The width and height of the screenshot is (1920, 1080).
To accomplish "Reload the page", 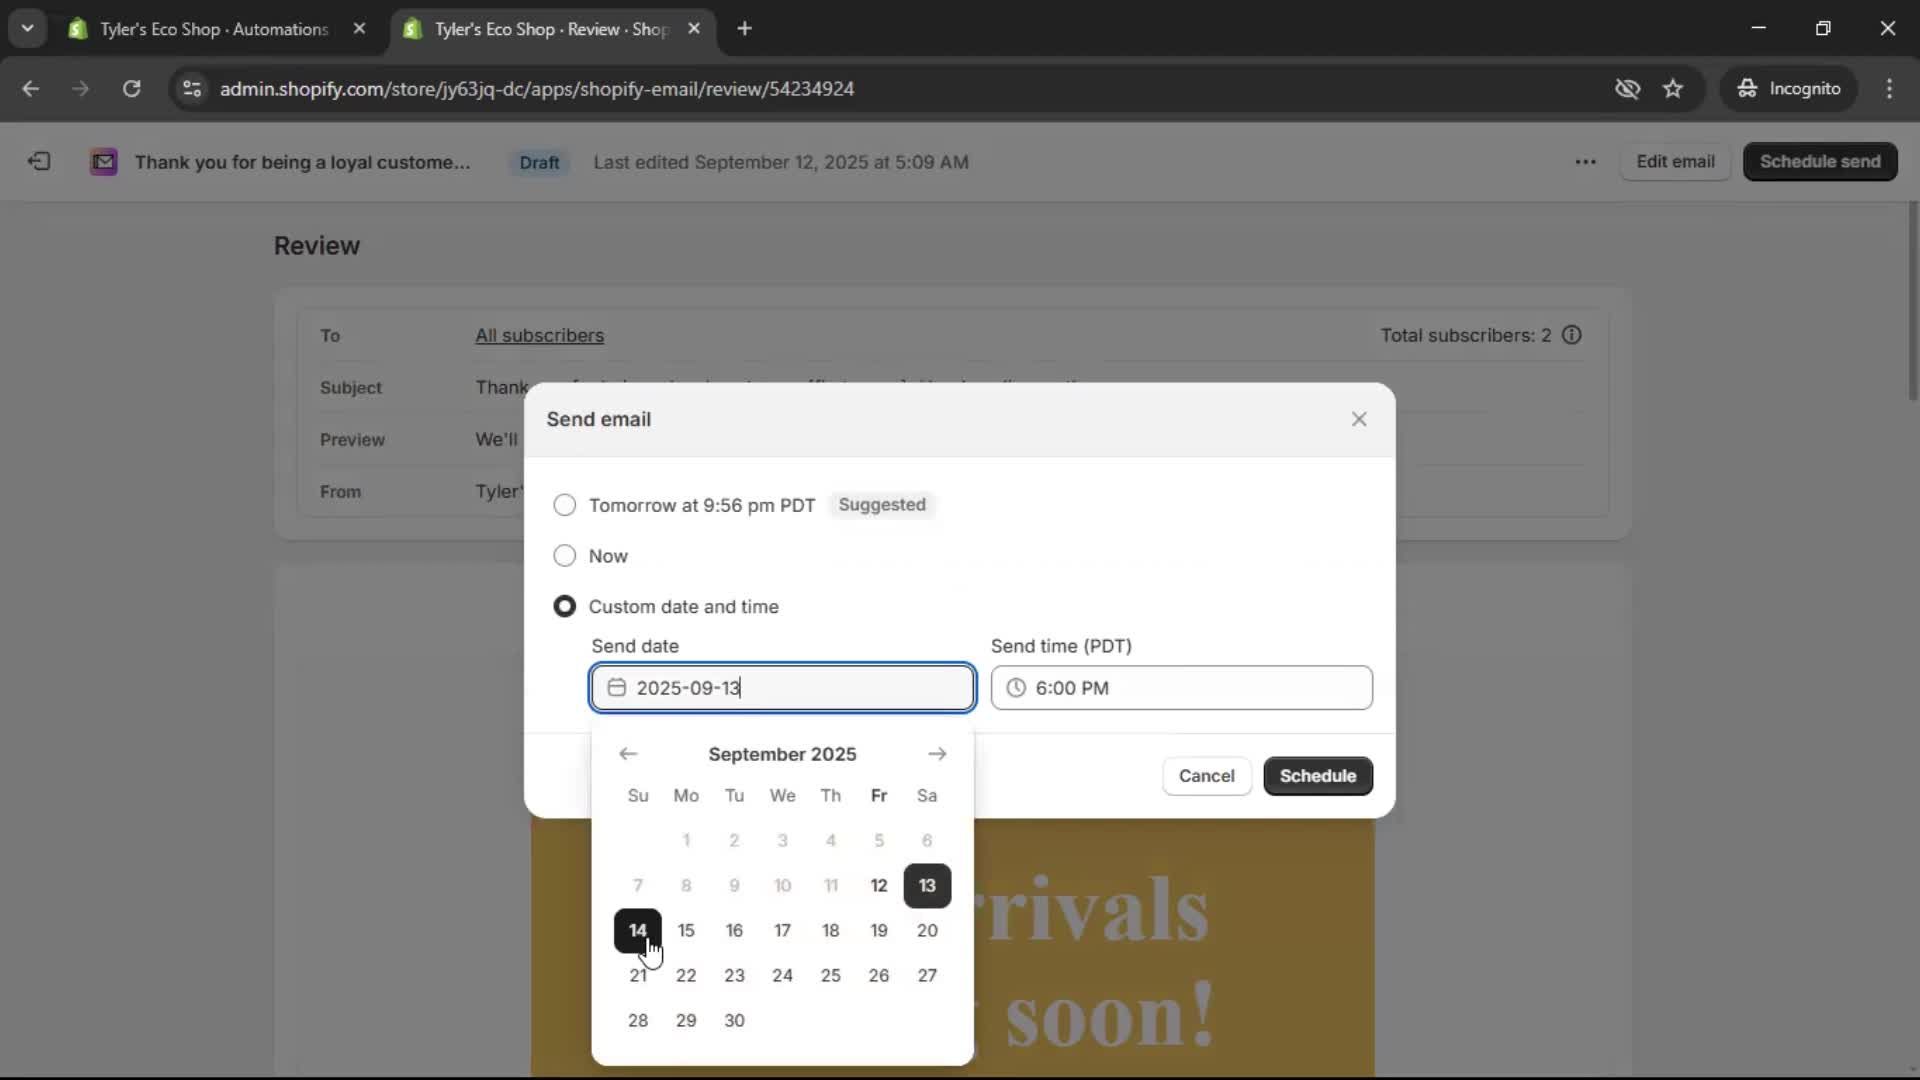I will pos(131,88).
